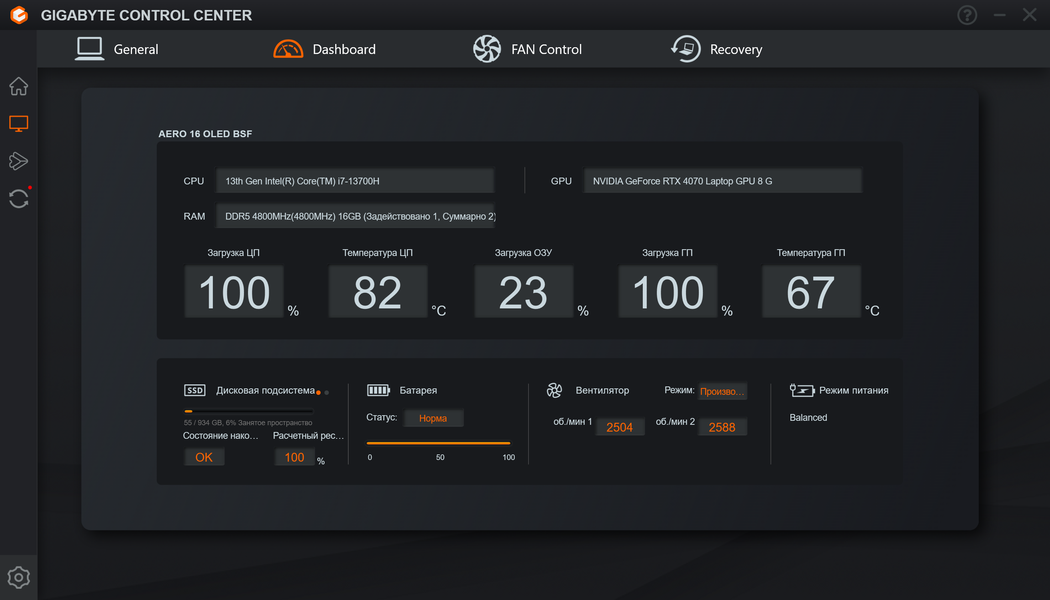Switch to second disk page dot
The image size is (1050, 600).
tap(327, 392)
